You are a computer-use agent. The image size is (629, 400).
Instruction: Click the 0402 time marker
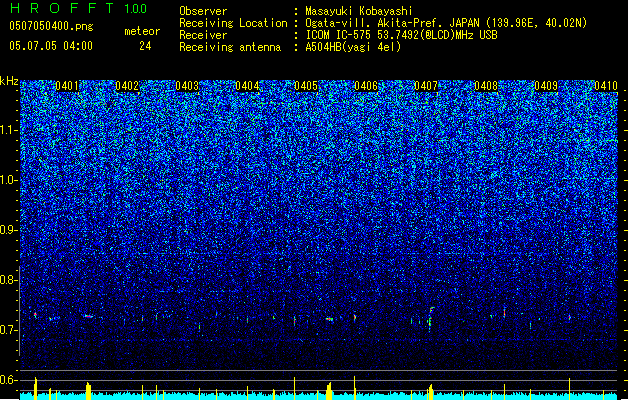coord(127,86)
